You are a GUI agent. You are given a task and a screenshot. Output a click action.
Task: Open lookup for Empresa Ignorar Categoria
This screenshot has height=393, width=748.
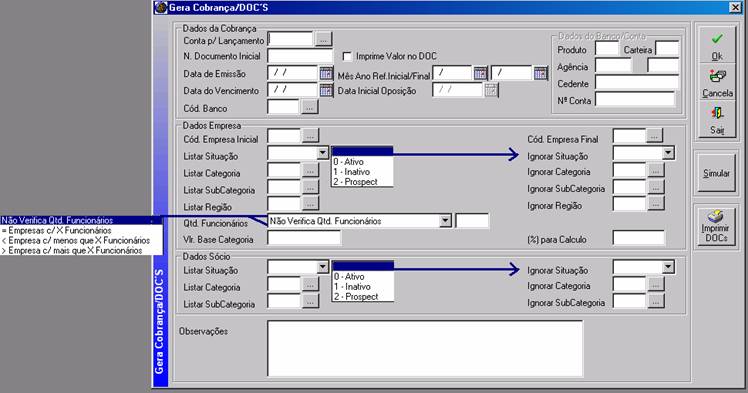(x=656, y=170)
